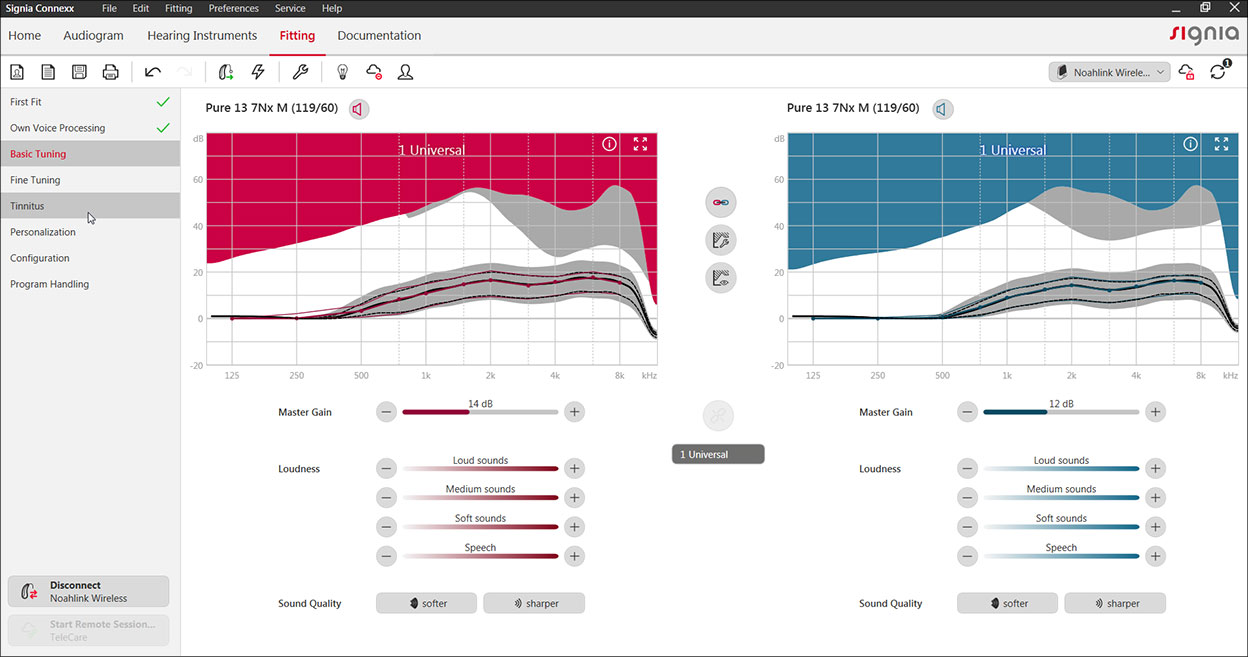
Task: Mute the blue-side hearing instrument speaker
Action: (x=942, y=109)
